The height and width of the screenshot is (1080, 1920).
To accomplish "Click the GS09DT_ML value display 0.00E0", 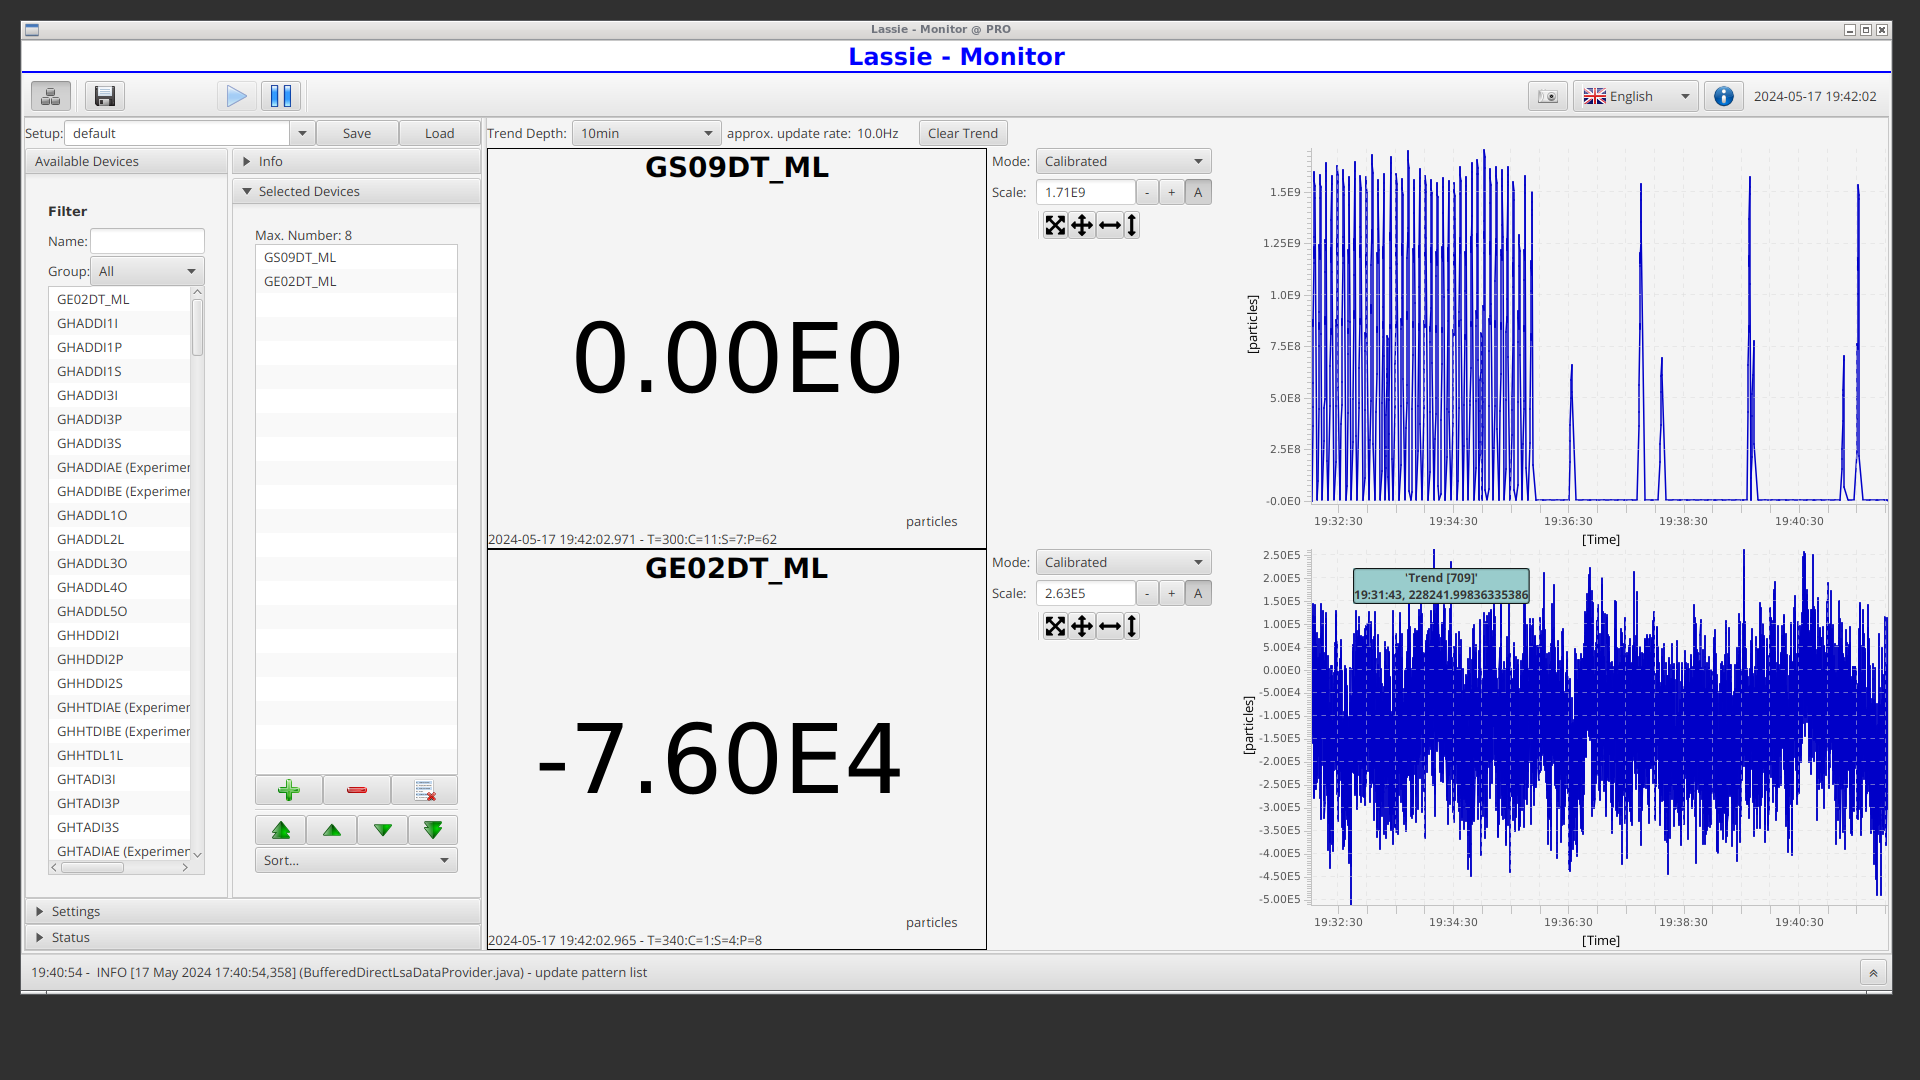I will coord(737,358).
